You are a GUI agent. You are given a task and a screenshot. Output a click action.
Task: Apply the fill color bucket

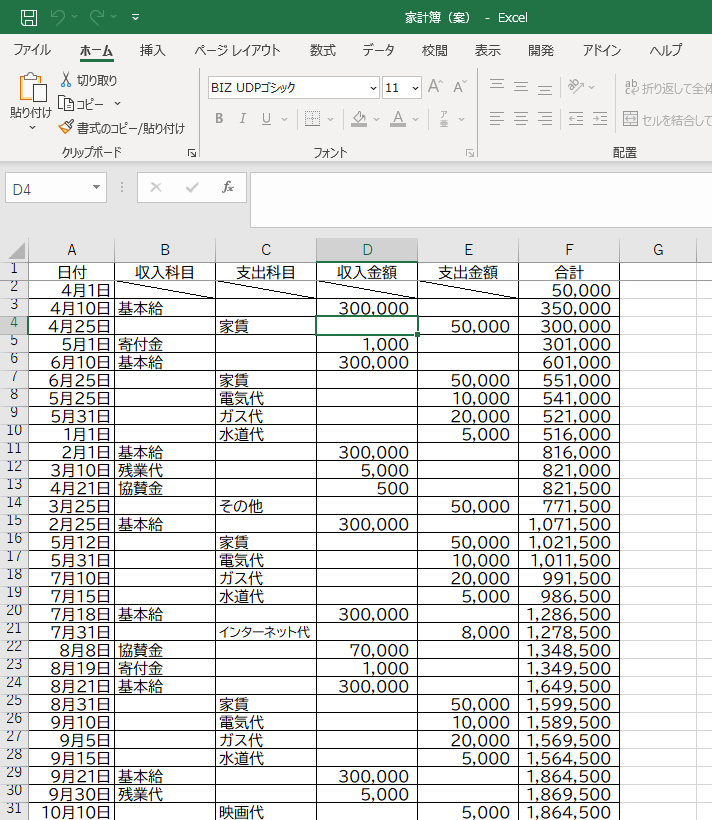coord(359,119)
